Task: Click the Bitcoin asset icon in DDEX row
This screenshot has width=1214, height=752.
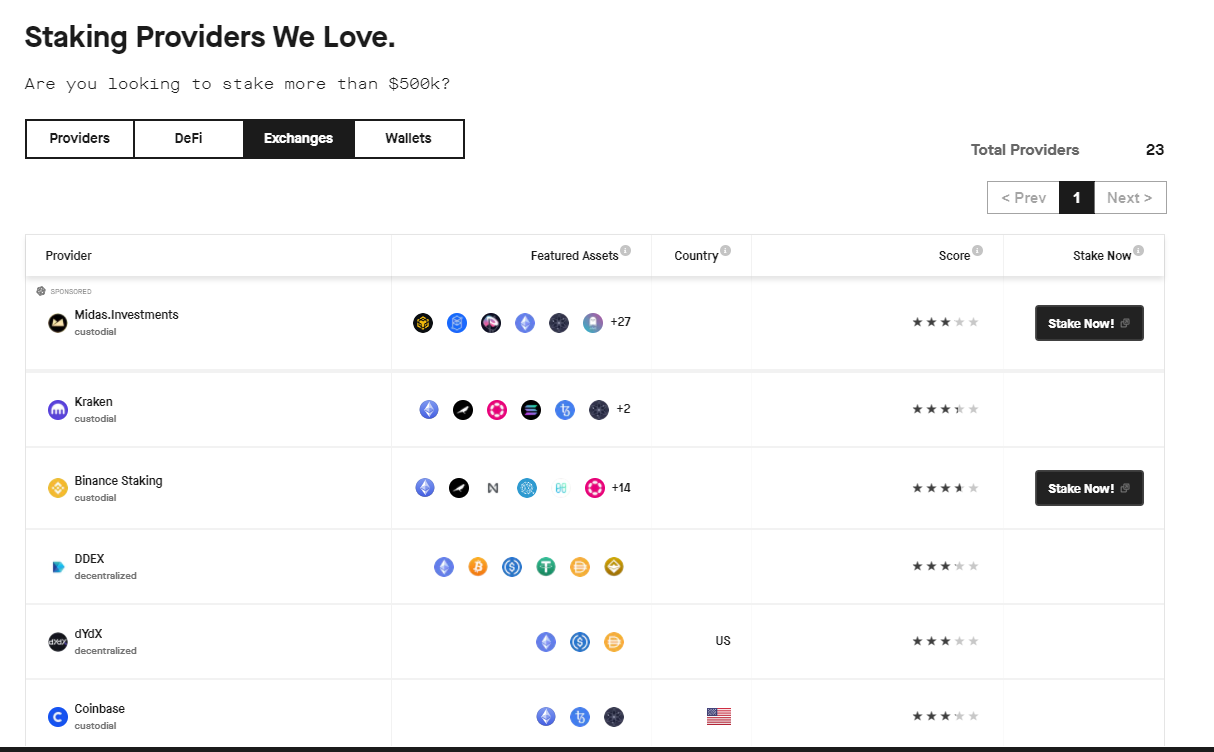Action: point(478,567)
